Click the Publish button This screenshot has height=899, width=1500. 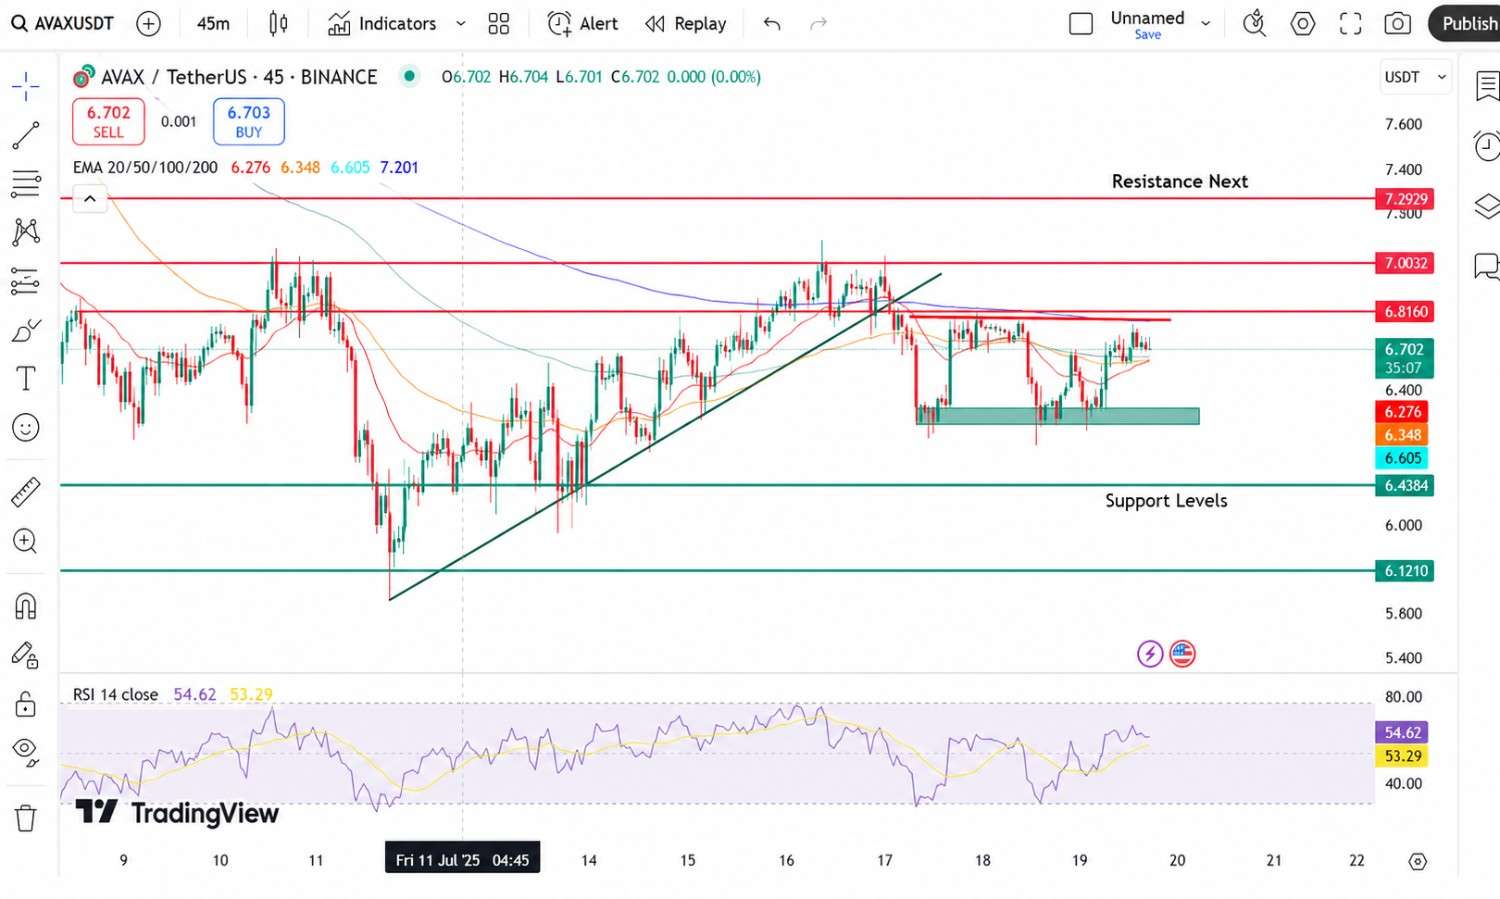click(1468, 23)
